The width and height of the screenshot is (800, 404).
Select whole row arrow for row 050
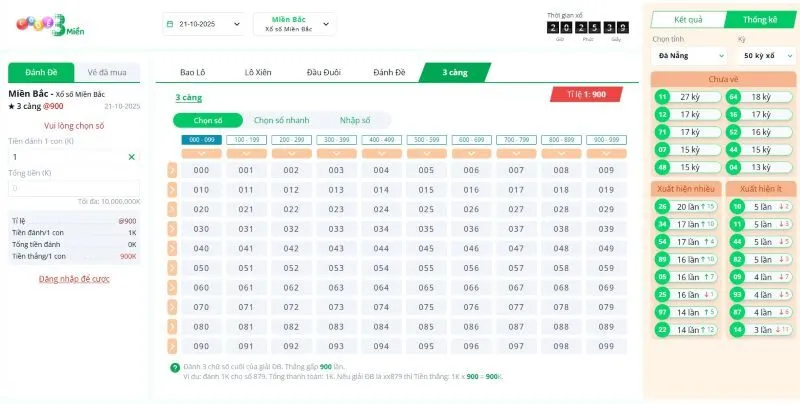coord(172,268)
